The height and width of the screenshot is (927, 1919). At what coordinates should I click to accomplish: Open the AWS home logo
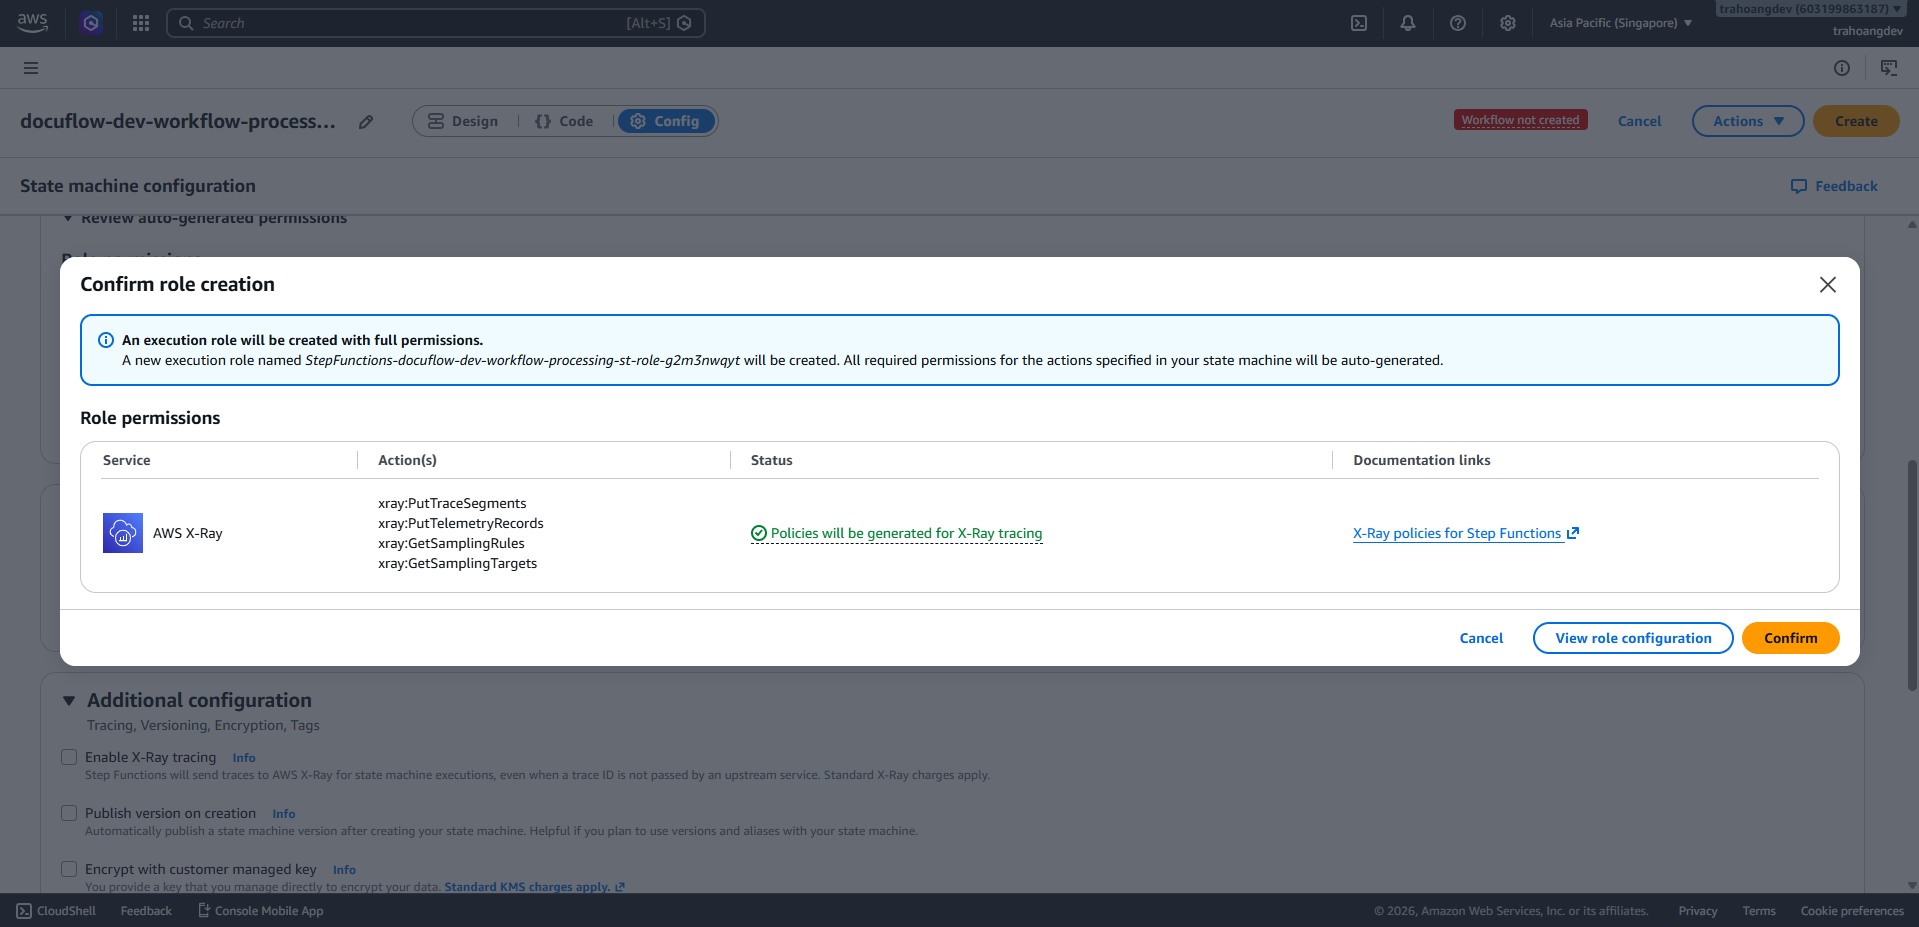tap(32, 23)
